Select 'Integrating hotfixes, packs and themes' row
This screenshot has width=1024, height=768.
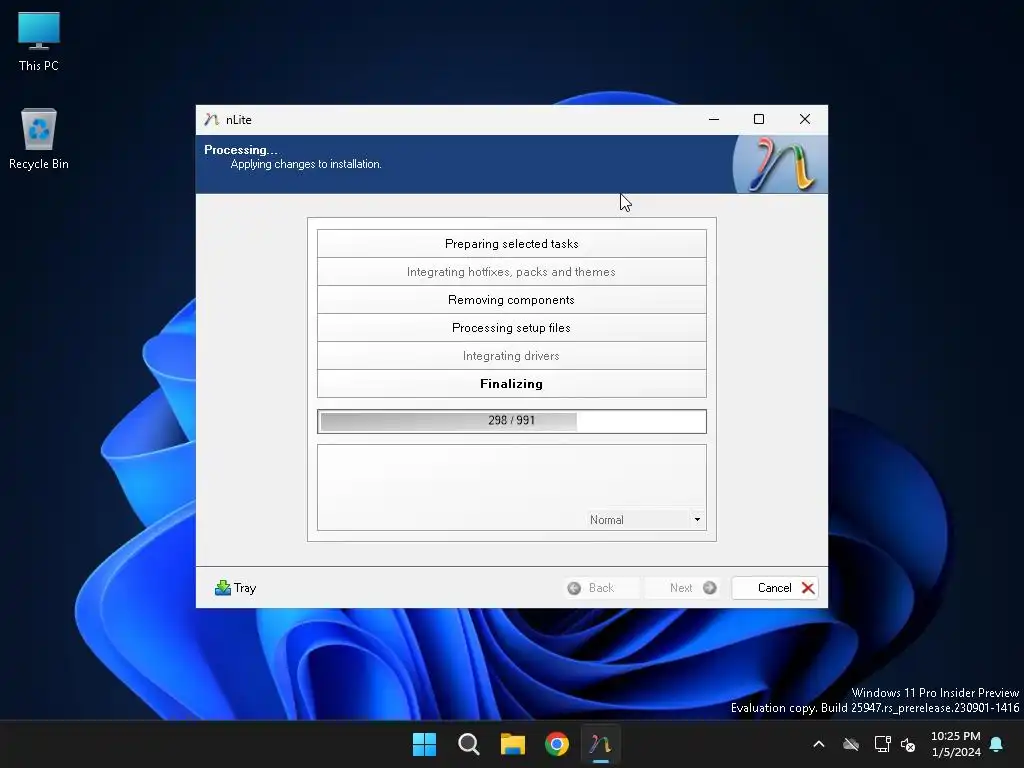(511, 272)
